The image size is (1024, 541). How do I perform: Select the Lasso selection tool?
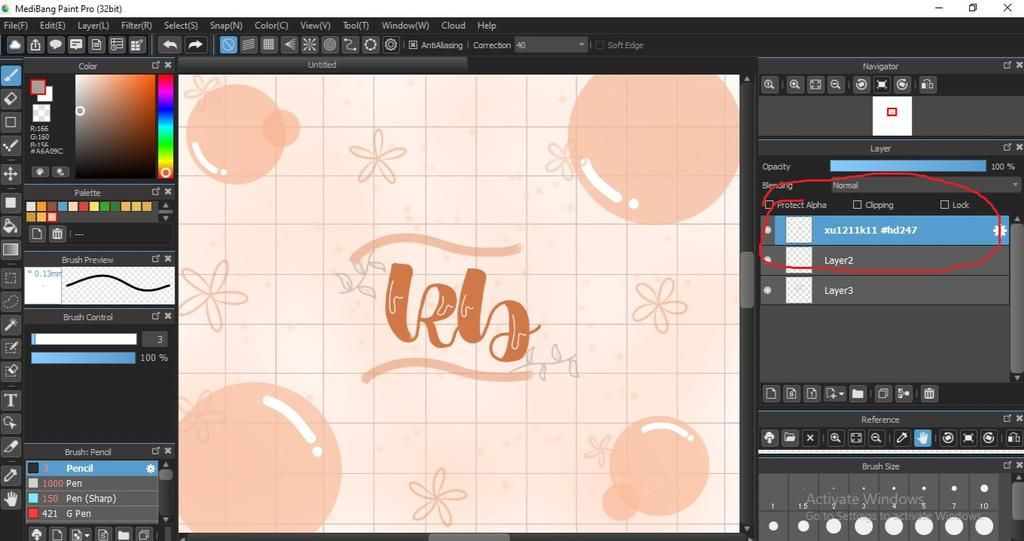pos(11,301)
